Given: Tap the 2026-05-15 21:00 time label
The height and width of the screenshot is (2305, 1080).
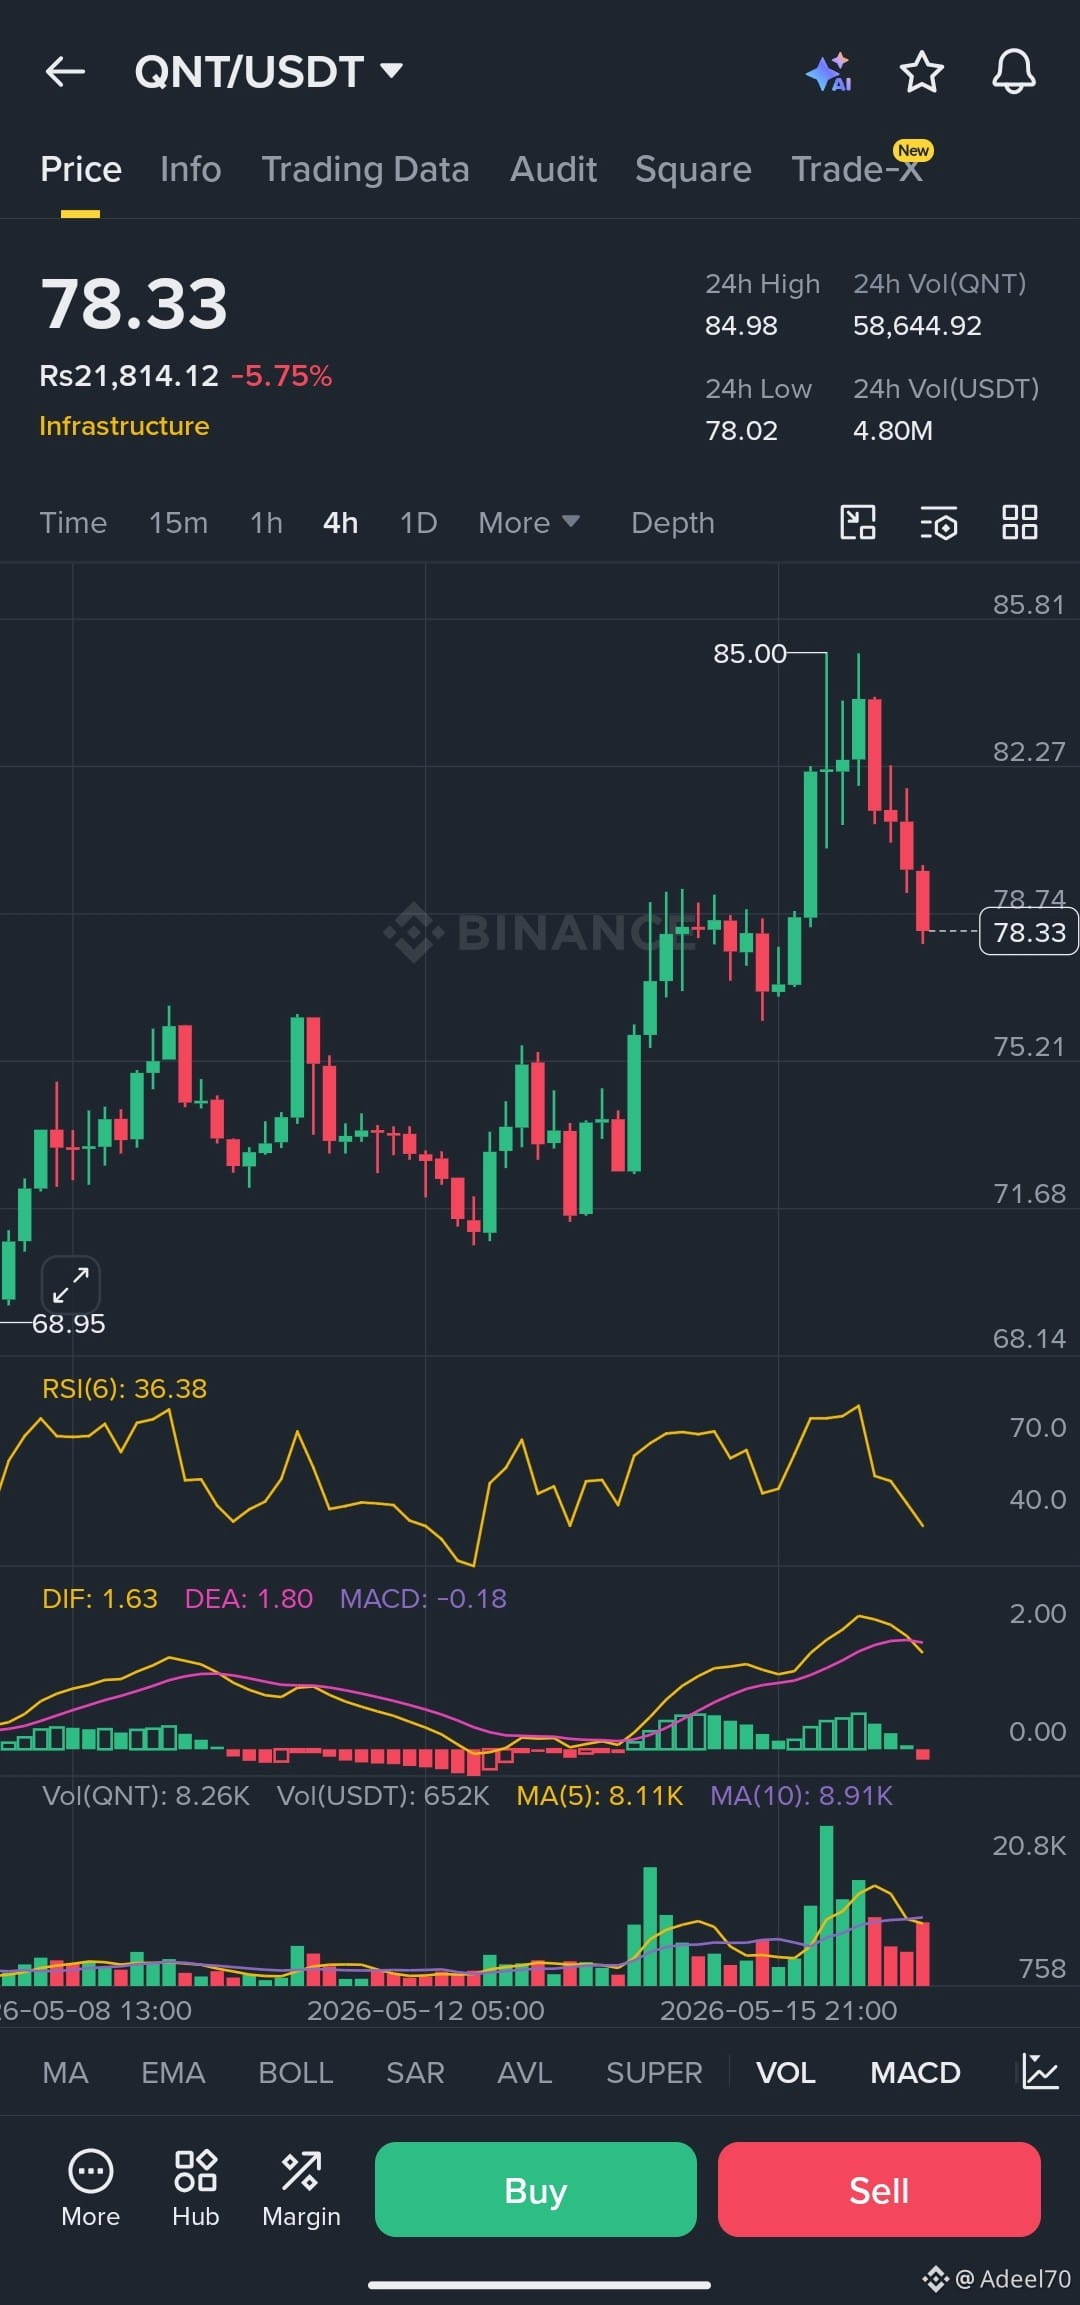Looking at the screenshot, I should pyautogui.click(x=778, y=2010).
